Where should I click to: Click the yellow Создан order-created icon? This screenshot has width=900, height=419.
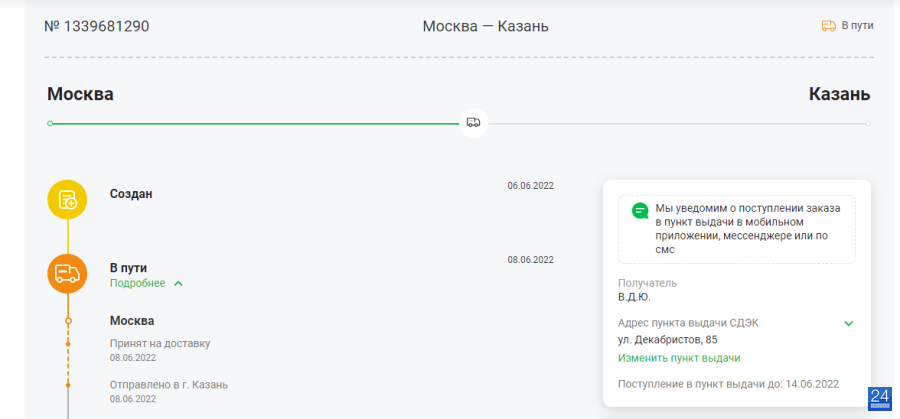(x=67, y=200)
